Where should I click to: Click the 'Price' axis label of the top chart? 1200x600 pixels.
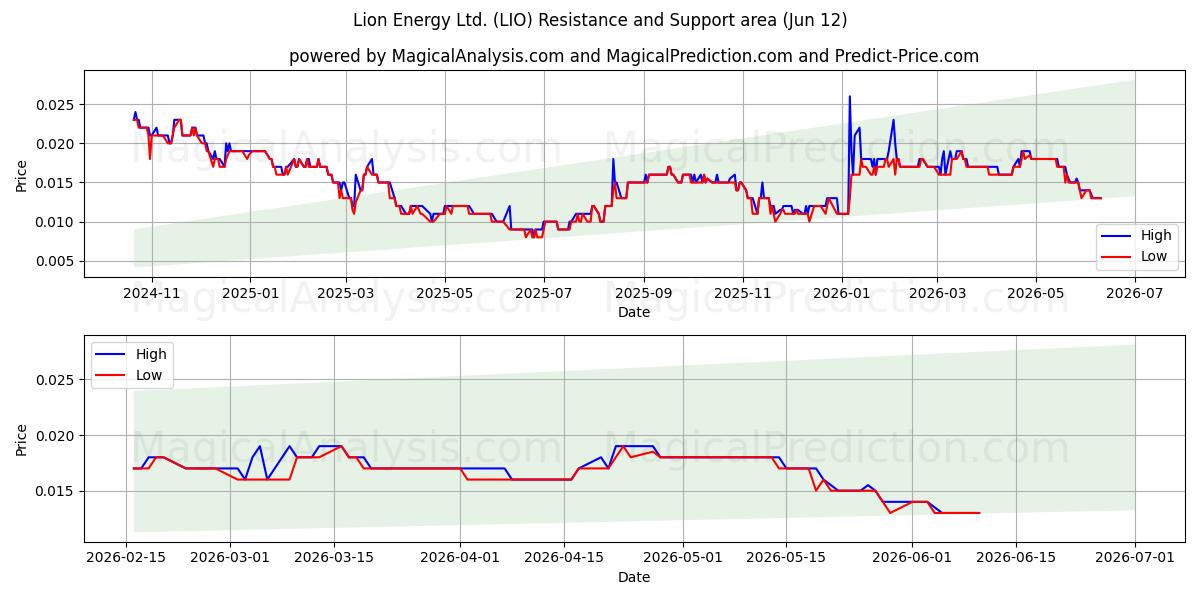[22, 174]
